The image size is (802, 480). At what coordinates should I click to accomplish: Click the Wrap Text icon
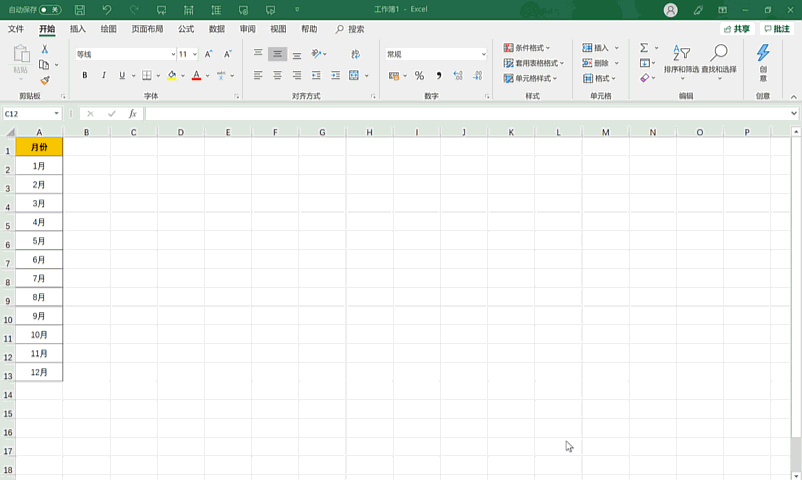[355, 54]
